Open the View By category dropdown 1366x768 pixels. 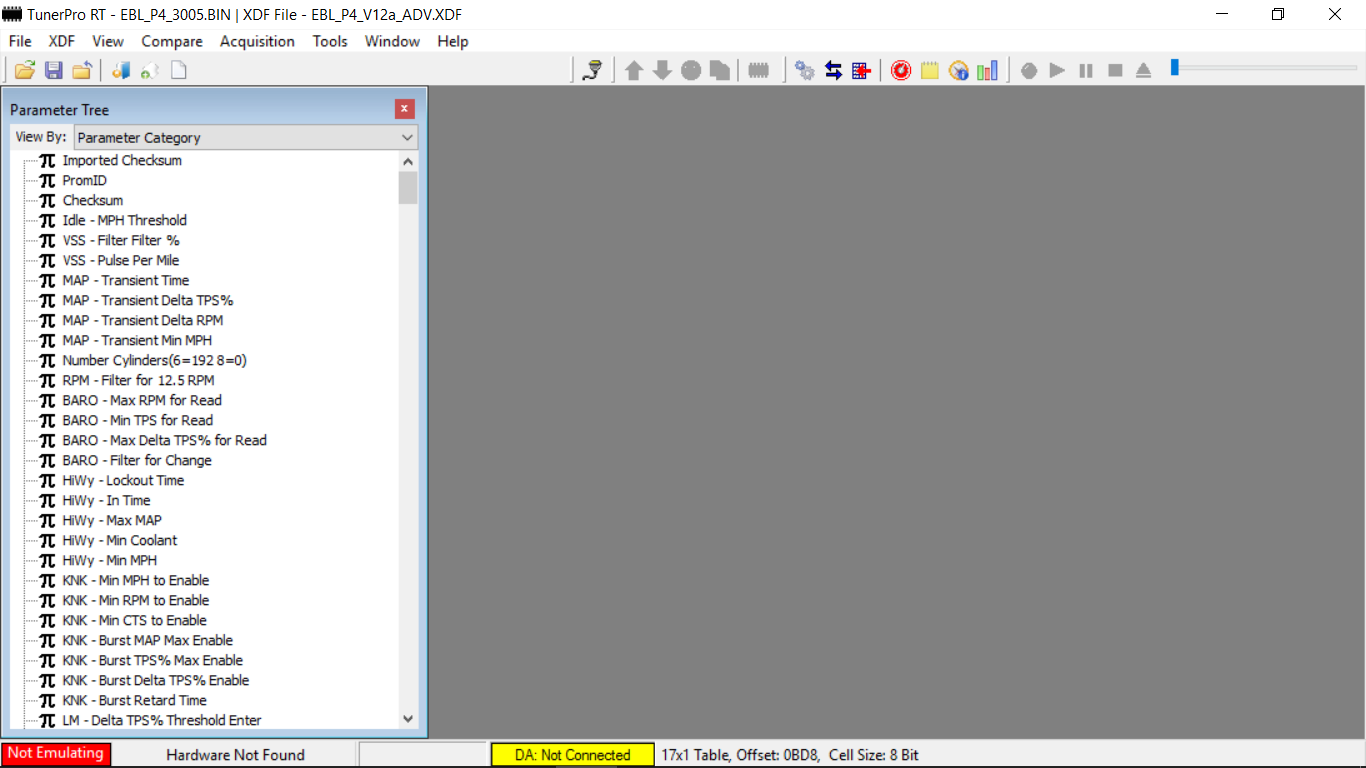pyautogui.click(x=246, y=138)
